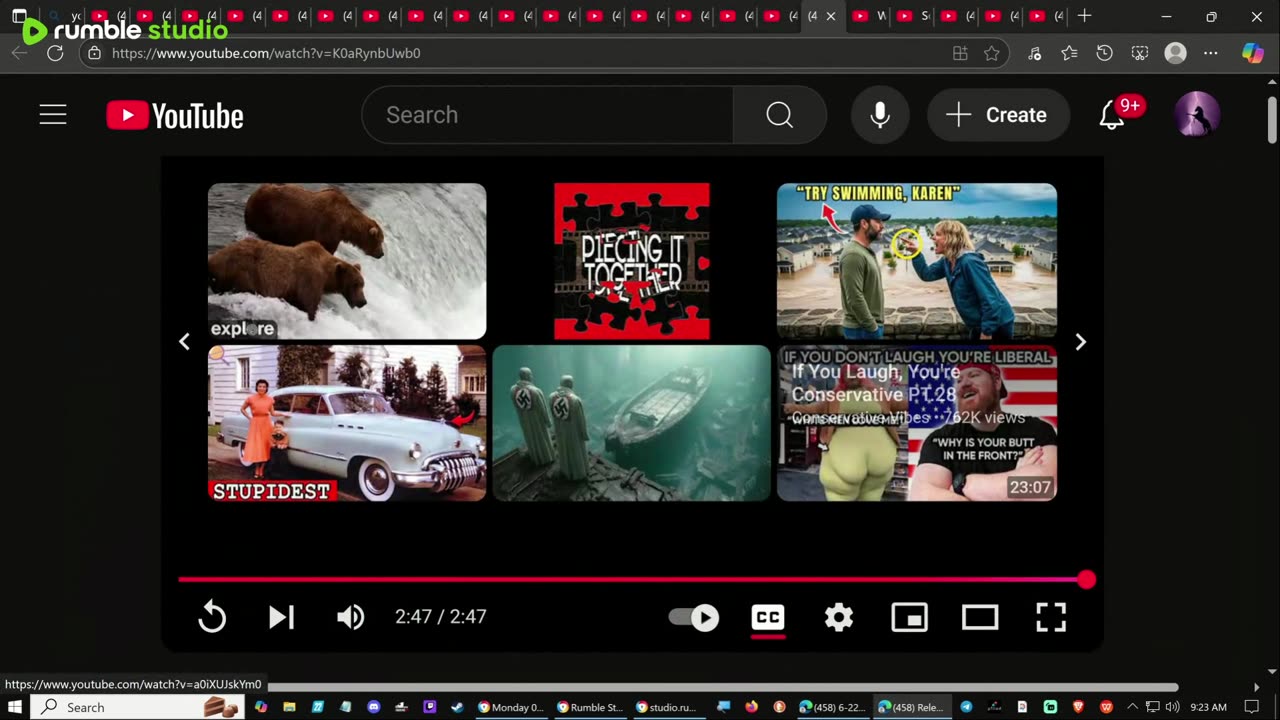Replay the finished video
Screen dimensions: 1280x720
click(x=212, y=617)
